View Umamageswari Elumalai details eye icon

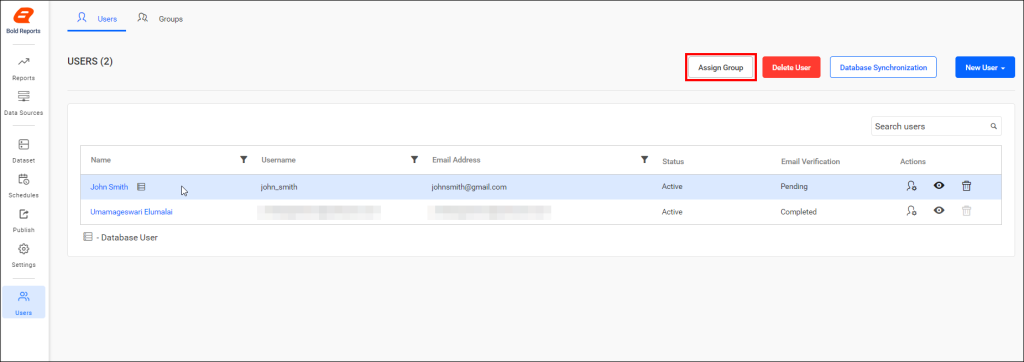point(939,211)
